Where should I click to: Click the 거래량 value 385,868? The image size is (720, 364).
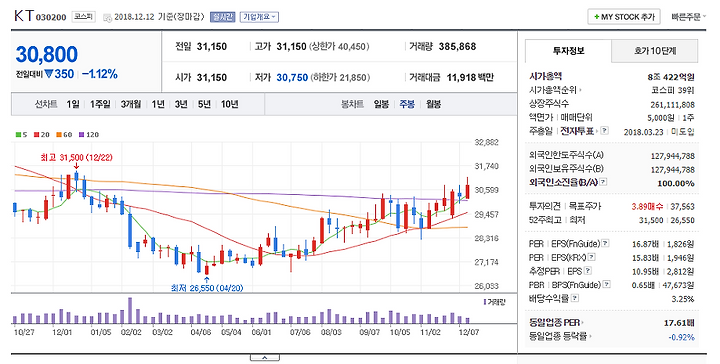point(457,46)
